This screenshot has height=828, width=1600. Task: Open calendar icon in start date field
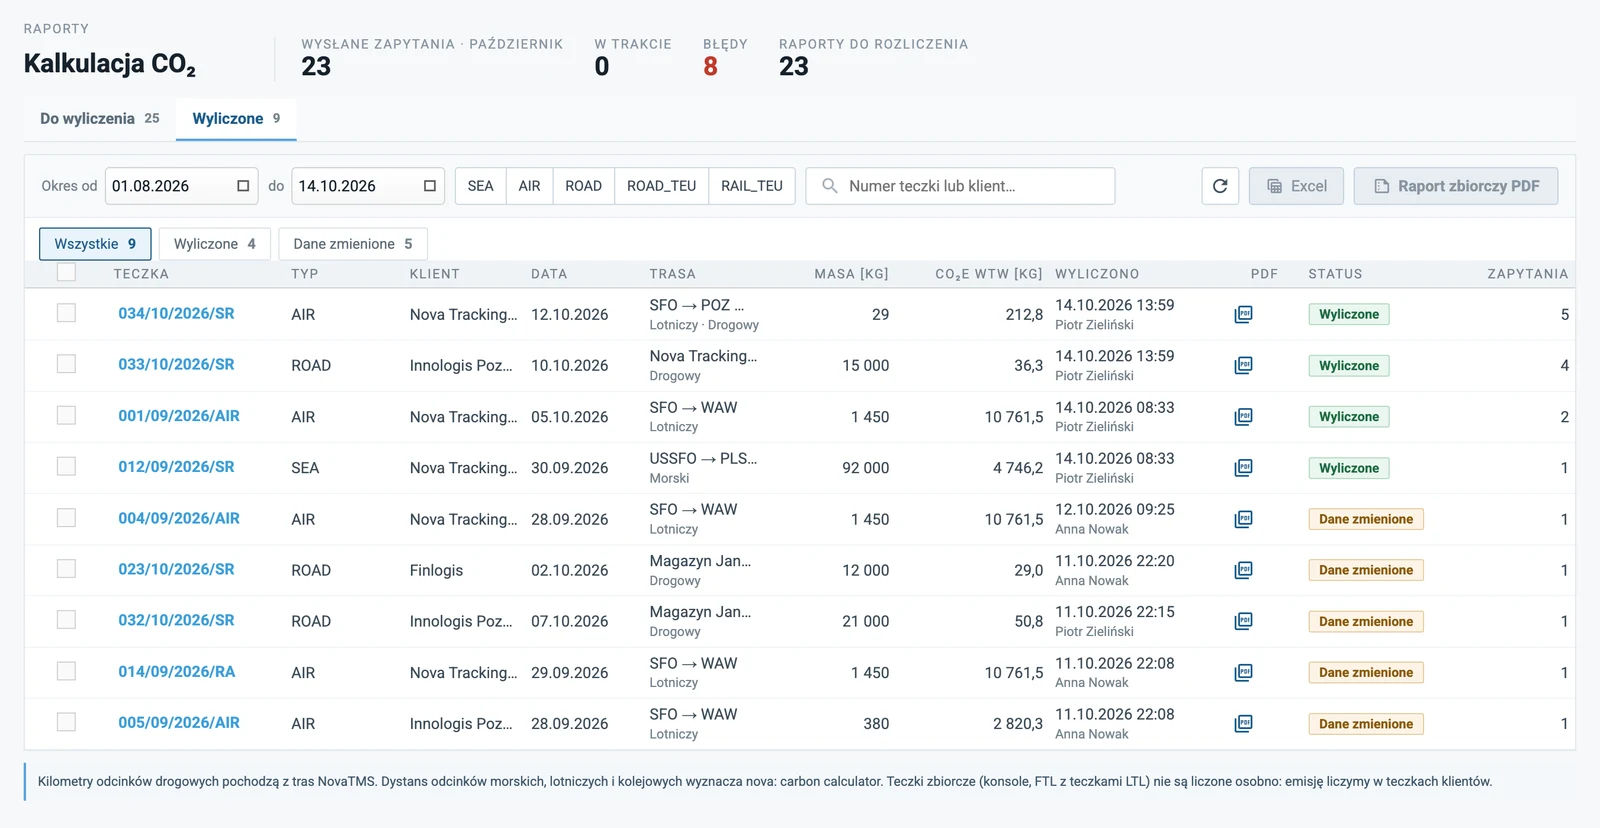point(243,186)
